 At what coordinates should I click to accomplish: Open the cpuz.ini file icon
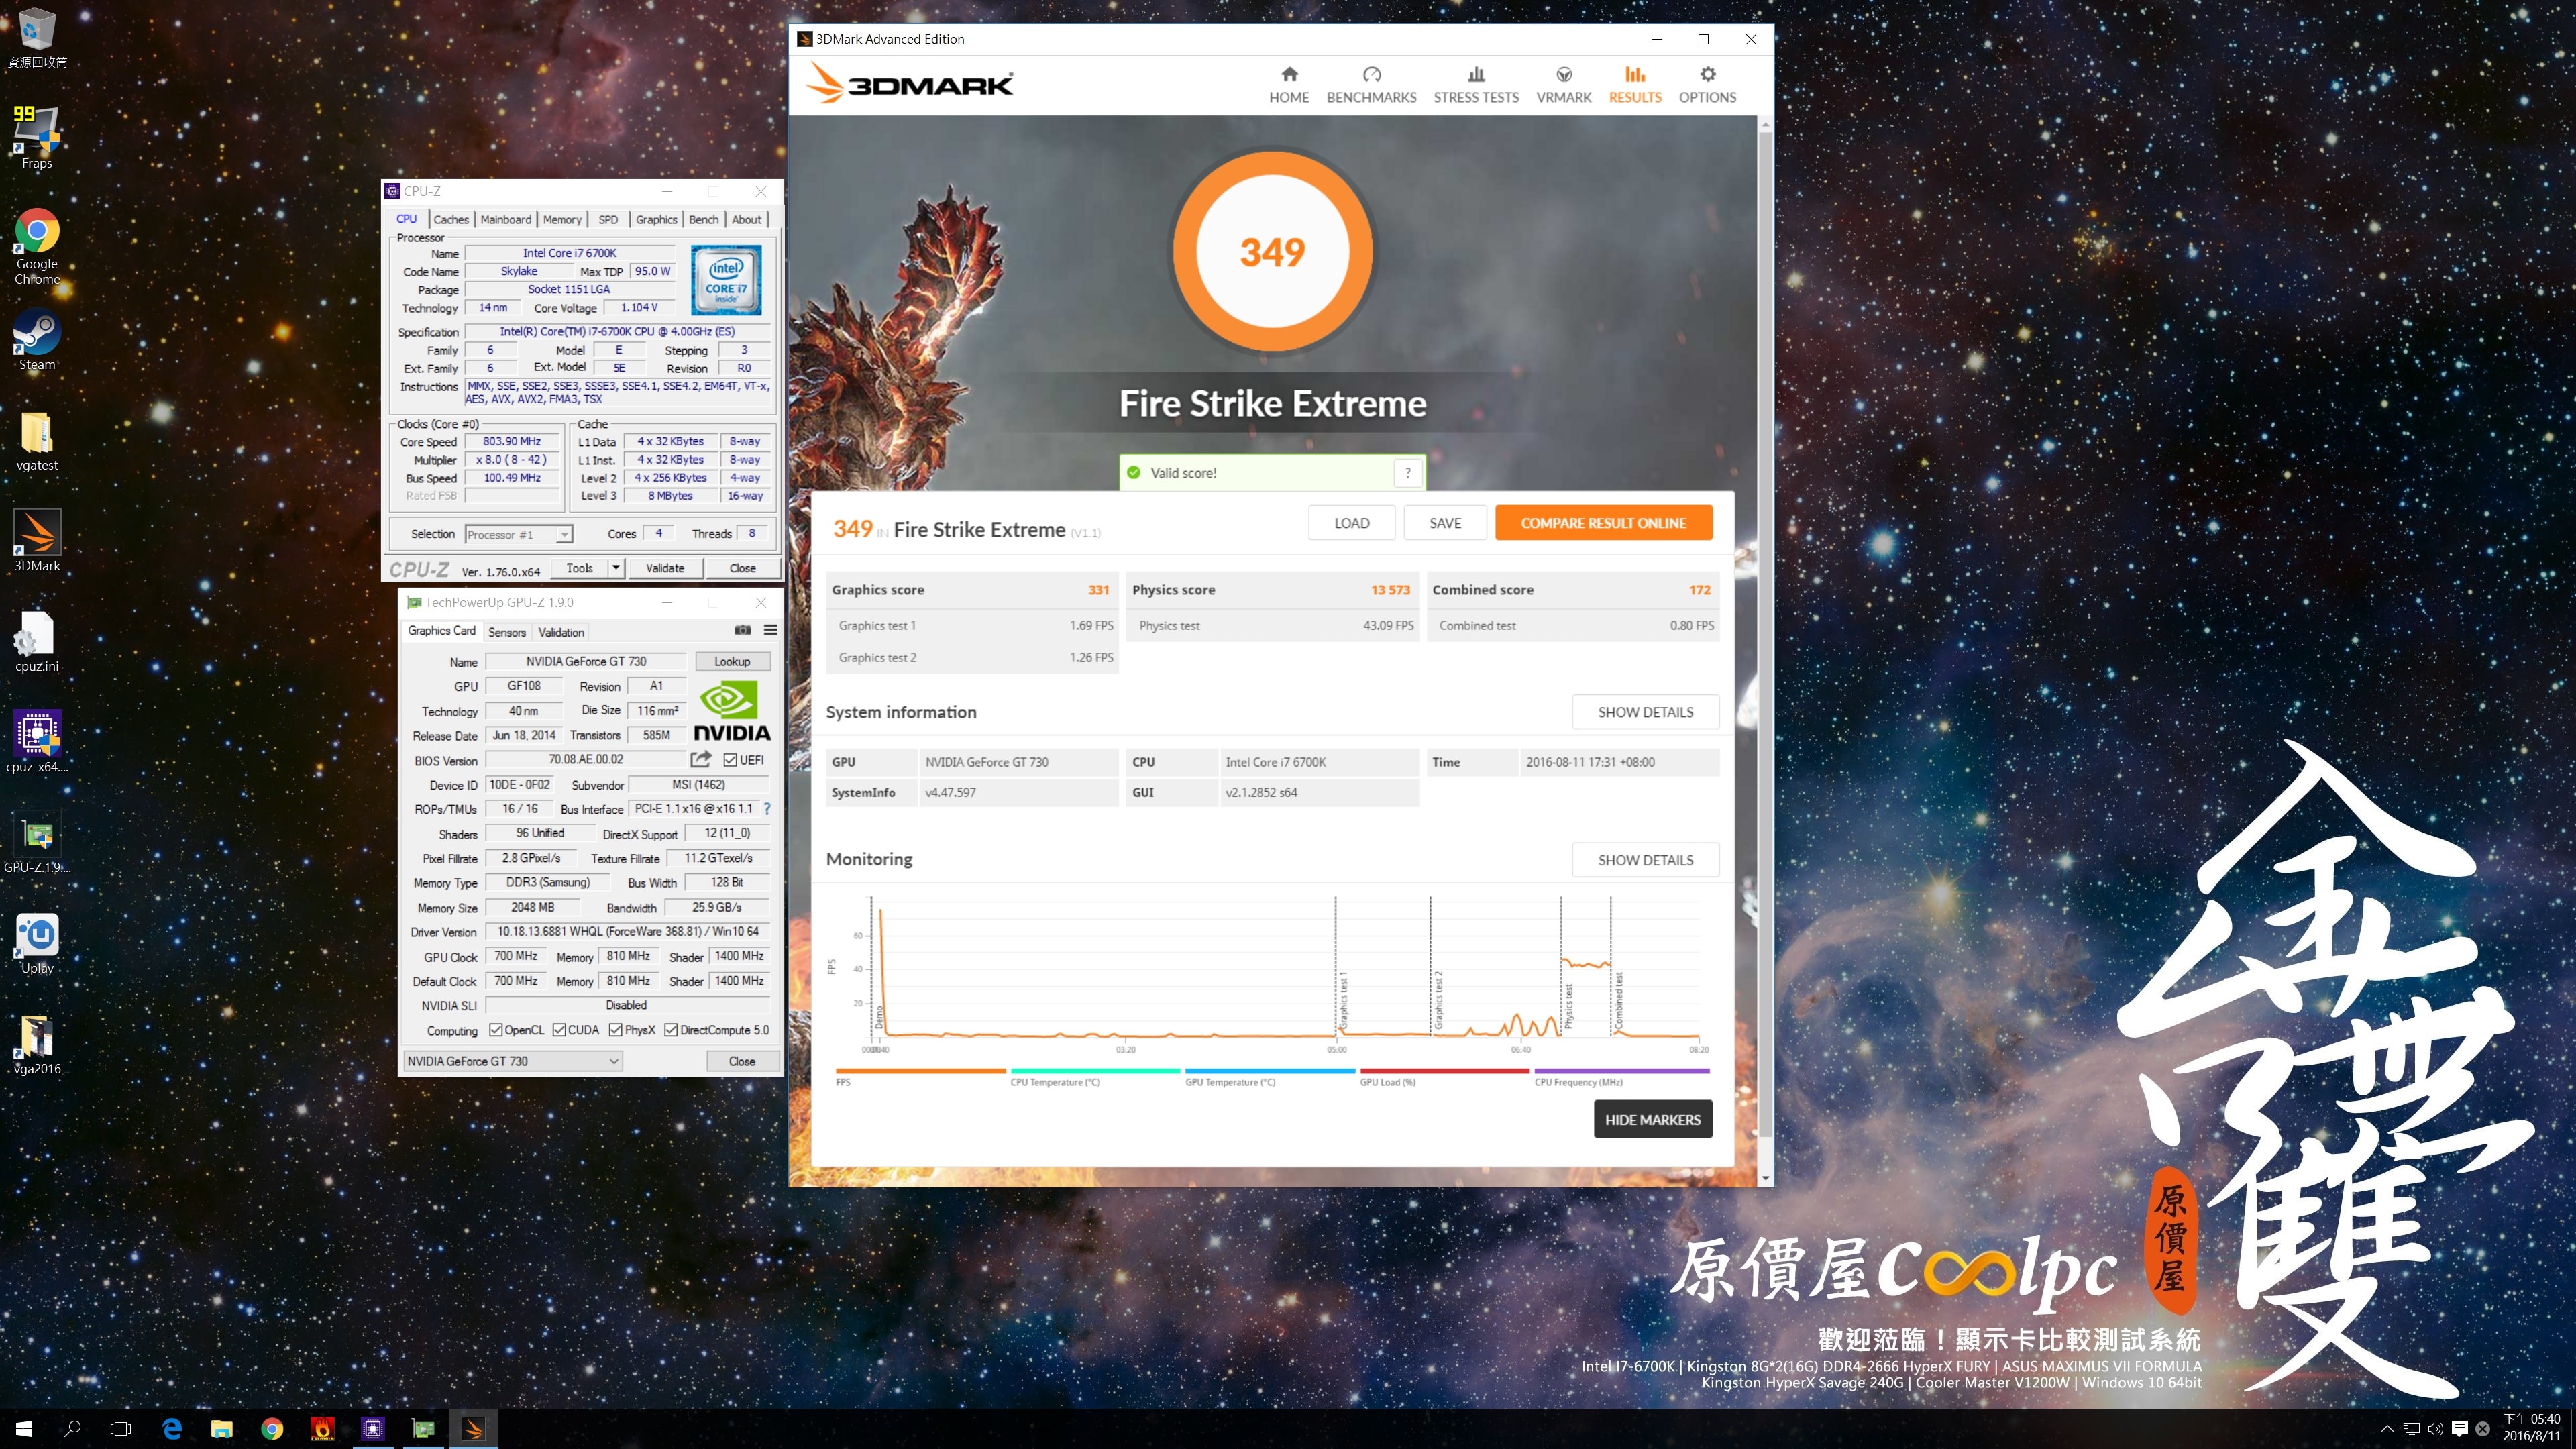point(37,642)
